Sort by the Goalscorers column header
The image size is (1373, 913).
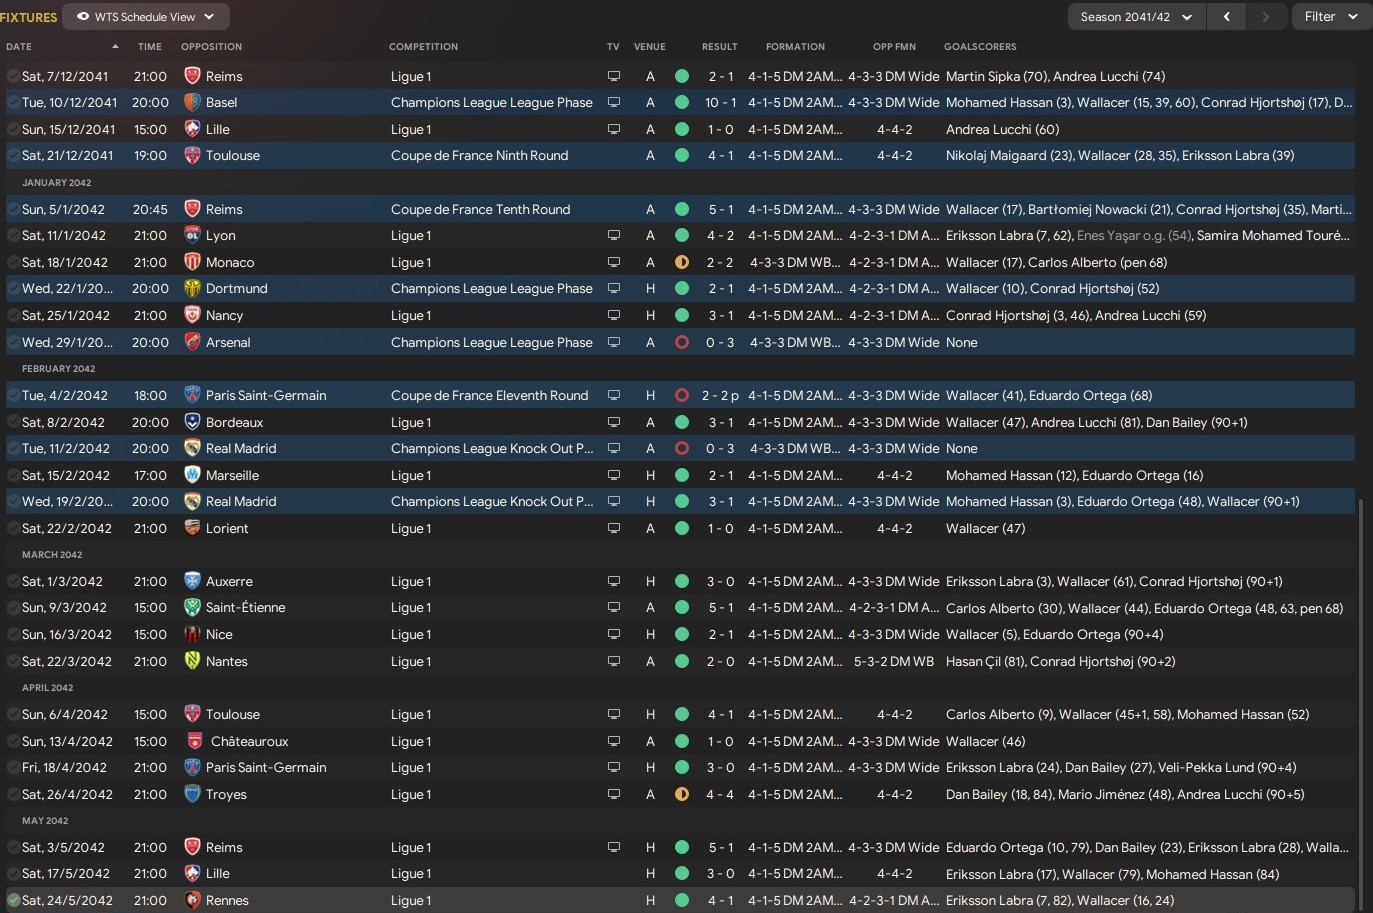pyautogui.click(x=980, y=47)
